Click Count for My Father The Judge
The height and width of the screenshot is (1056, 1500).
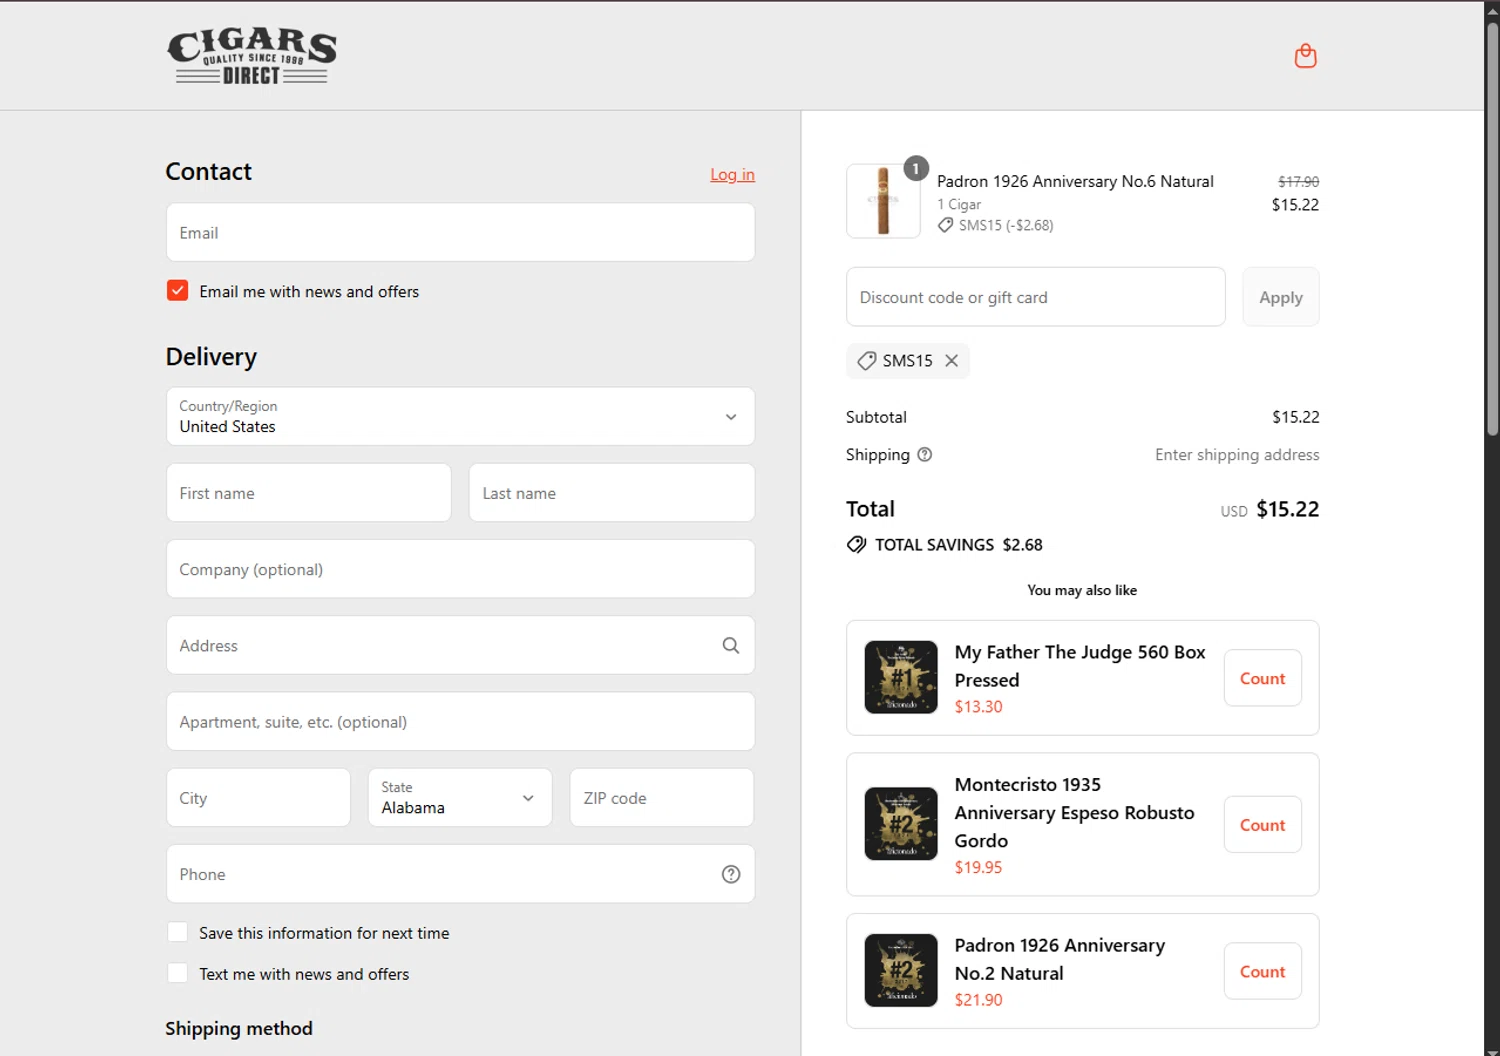(1263, 678)
